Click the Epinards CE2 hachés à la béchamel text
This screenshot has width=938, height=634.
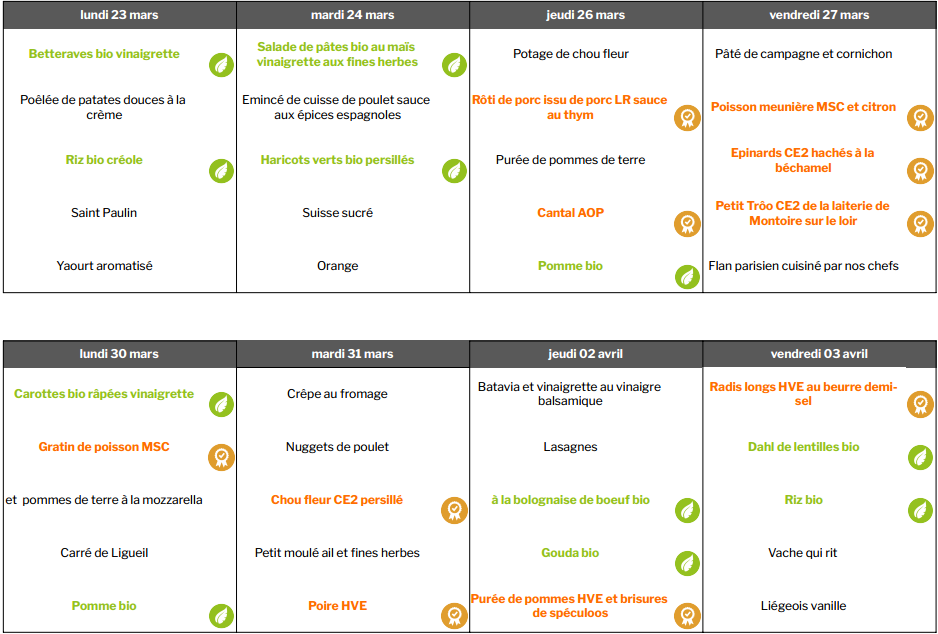click(x=802, y=160)
